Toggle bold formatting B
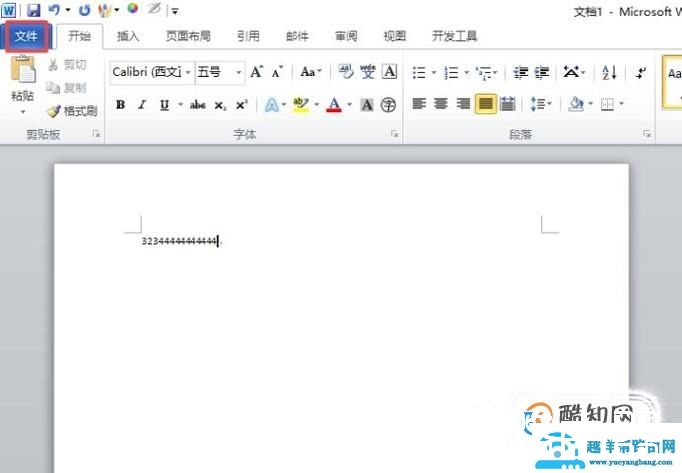The height and width of the screenshot is (473, 682). coord(120,105)
